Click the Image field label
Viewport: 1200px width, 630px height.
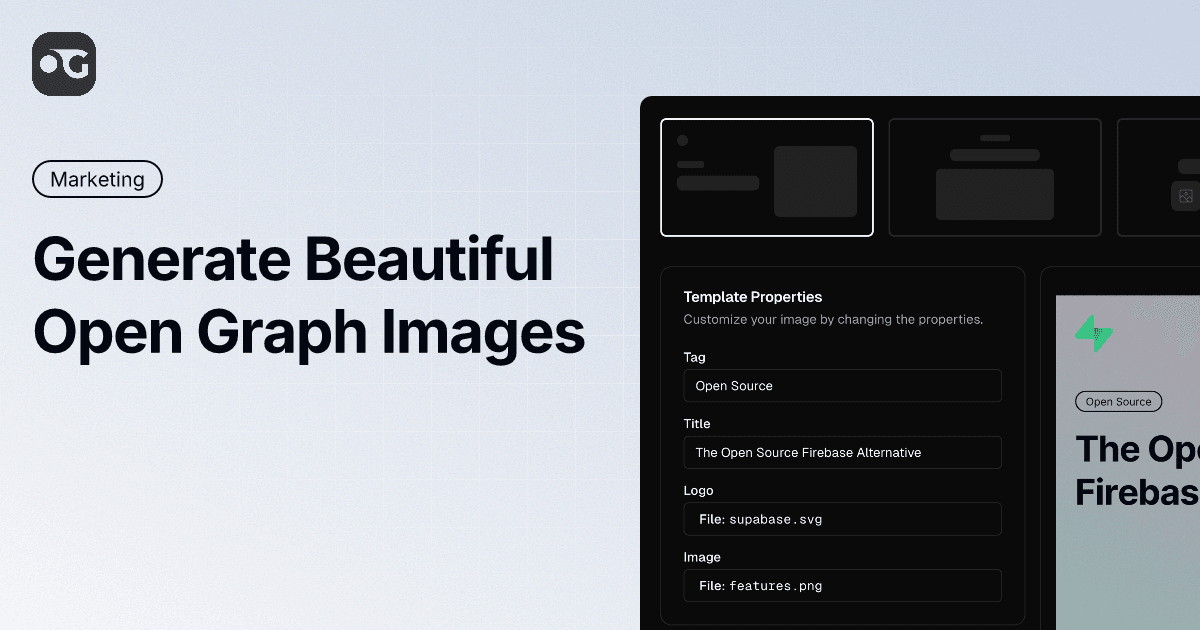pyautogui.click(x=702, y=557)
